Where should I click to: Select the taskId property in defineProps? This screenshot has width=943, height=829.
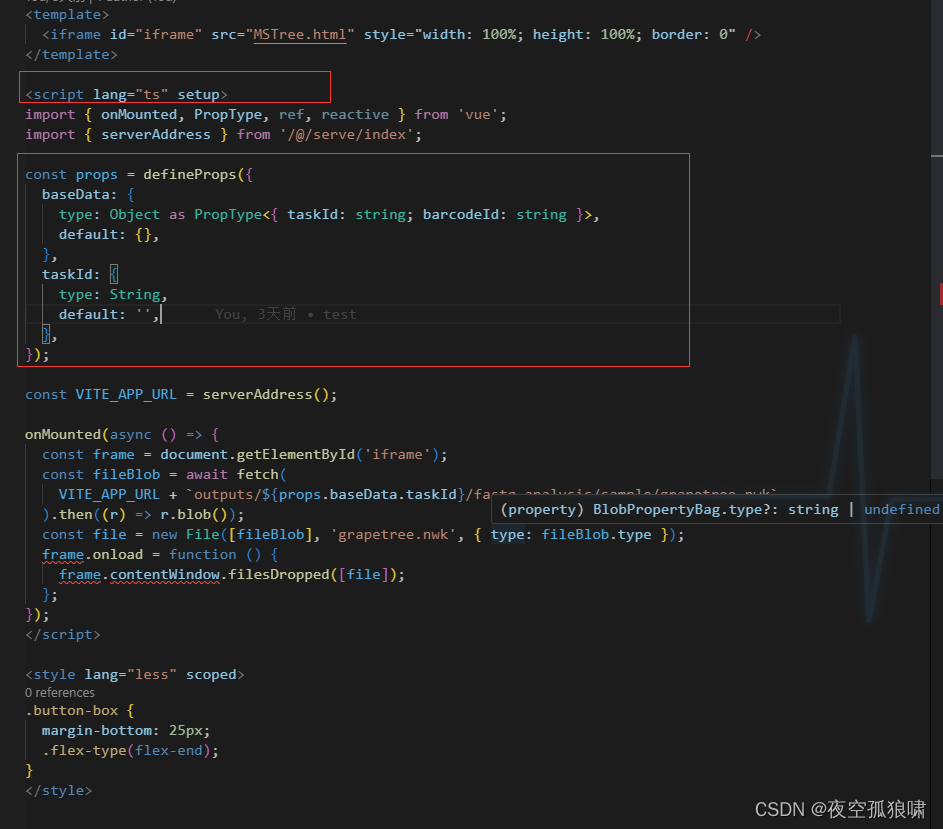tap(68, 273)
